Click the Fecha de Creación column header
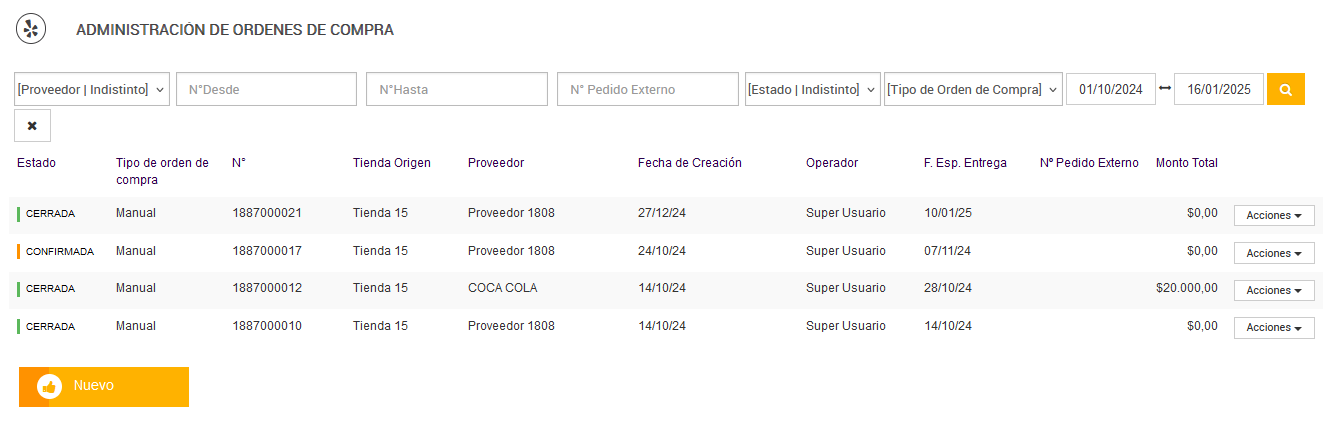1328x424 pixels. coord(689,163)
